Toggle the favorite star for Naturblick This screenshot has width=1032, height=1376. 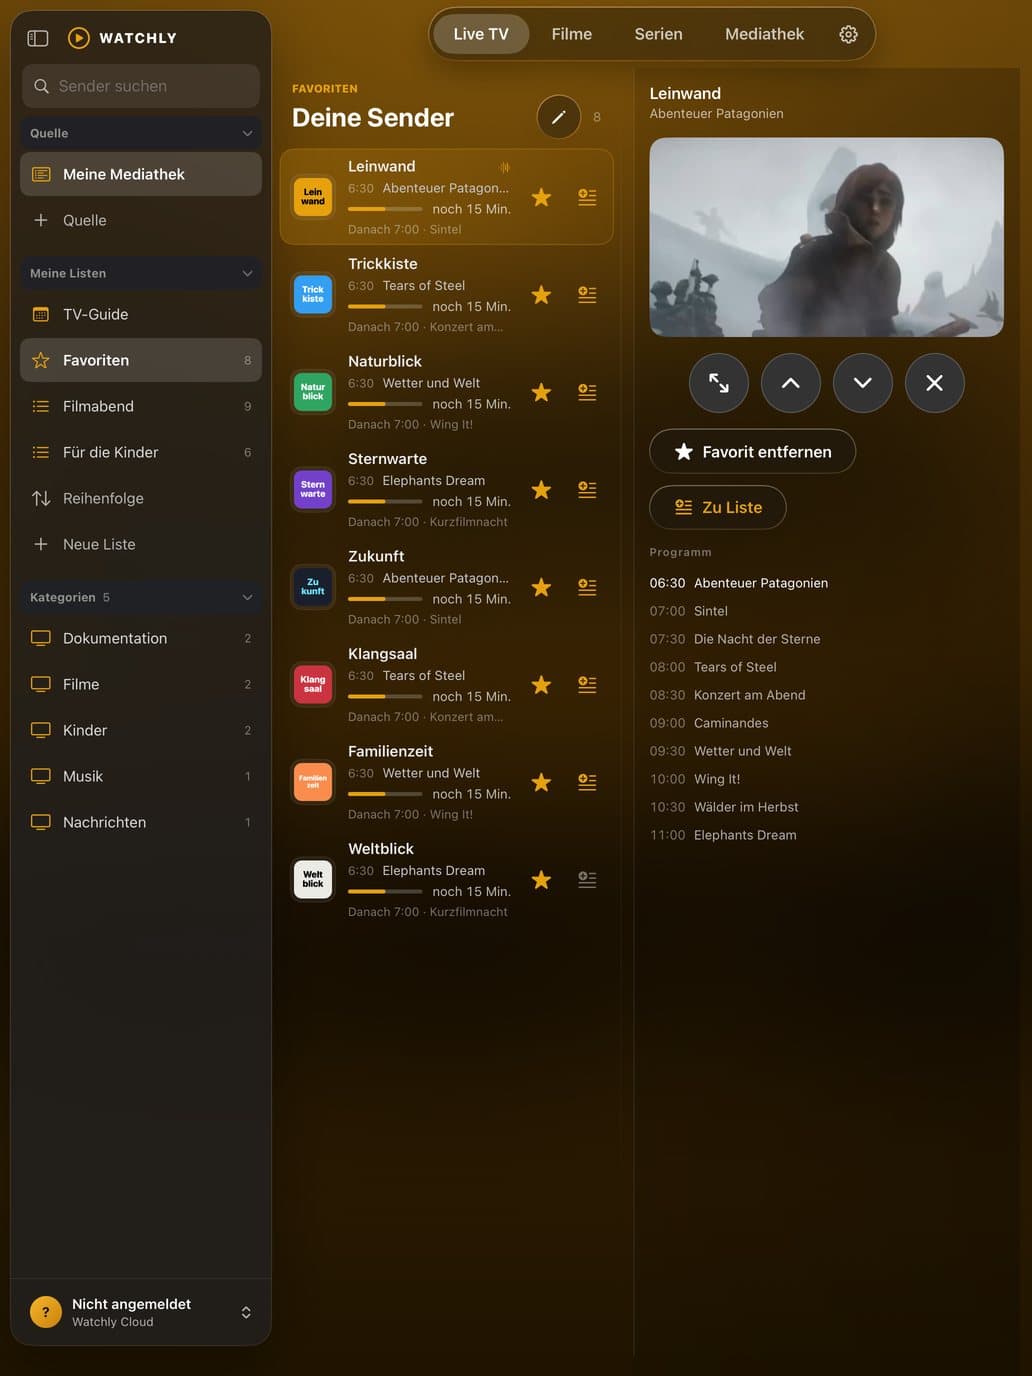541,392
